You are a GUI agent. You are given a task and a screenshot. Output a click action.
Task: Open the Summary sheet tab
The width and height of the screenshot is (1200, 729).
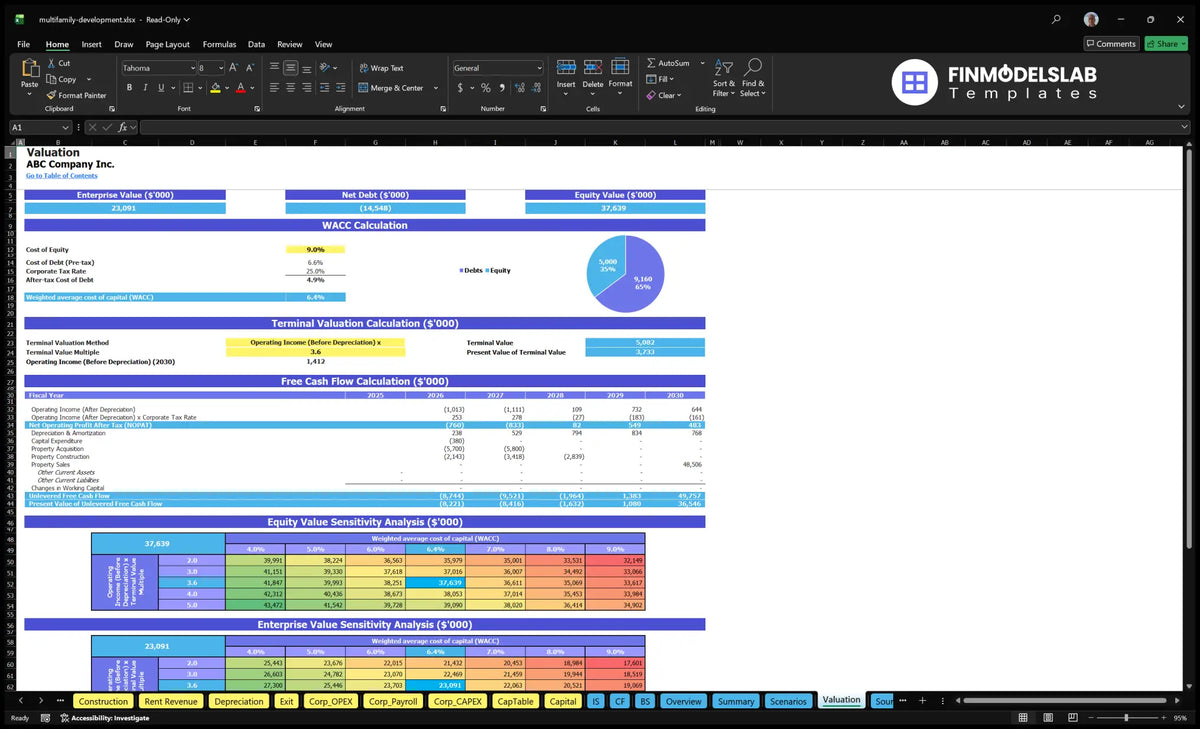point(736,701)
